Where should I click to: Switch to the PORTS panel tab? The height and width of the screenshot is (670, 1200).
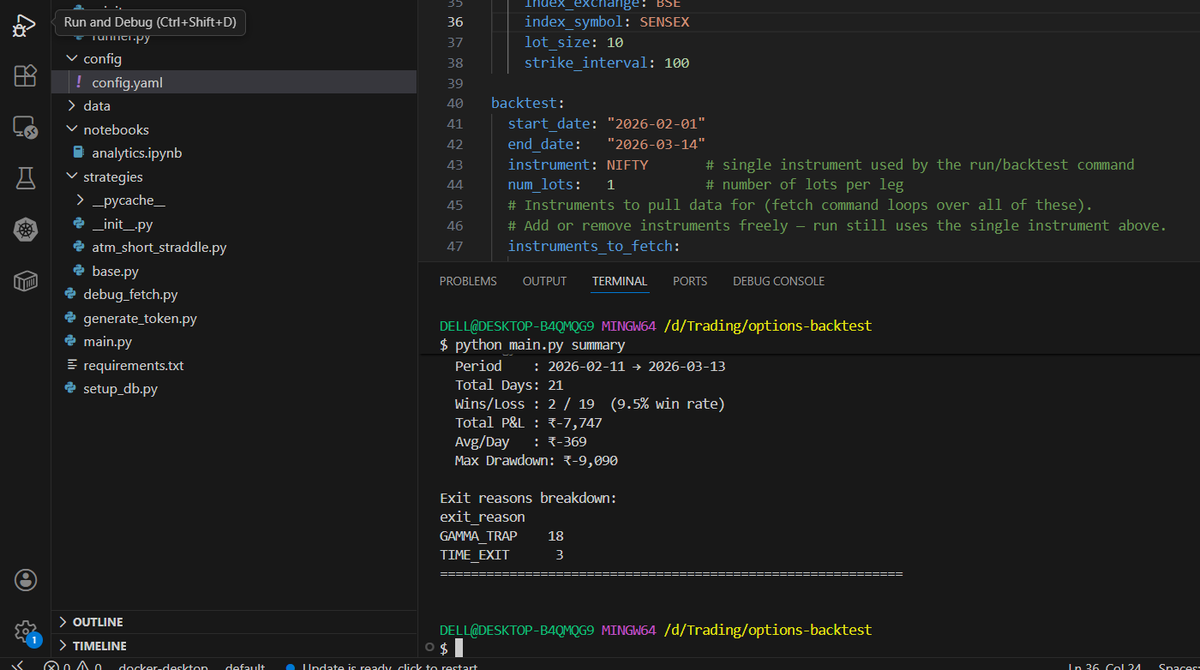690,281
